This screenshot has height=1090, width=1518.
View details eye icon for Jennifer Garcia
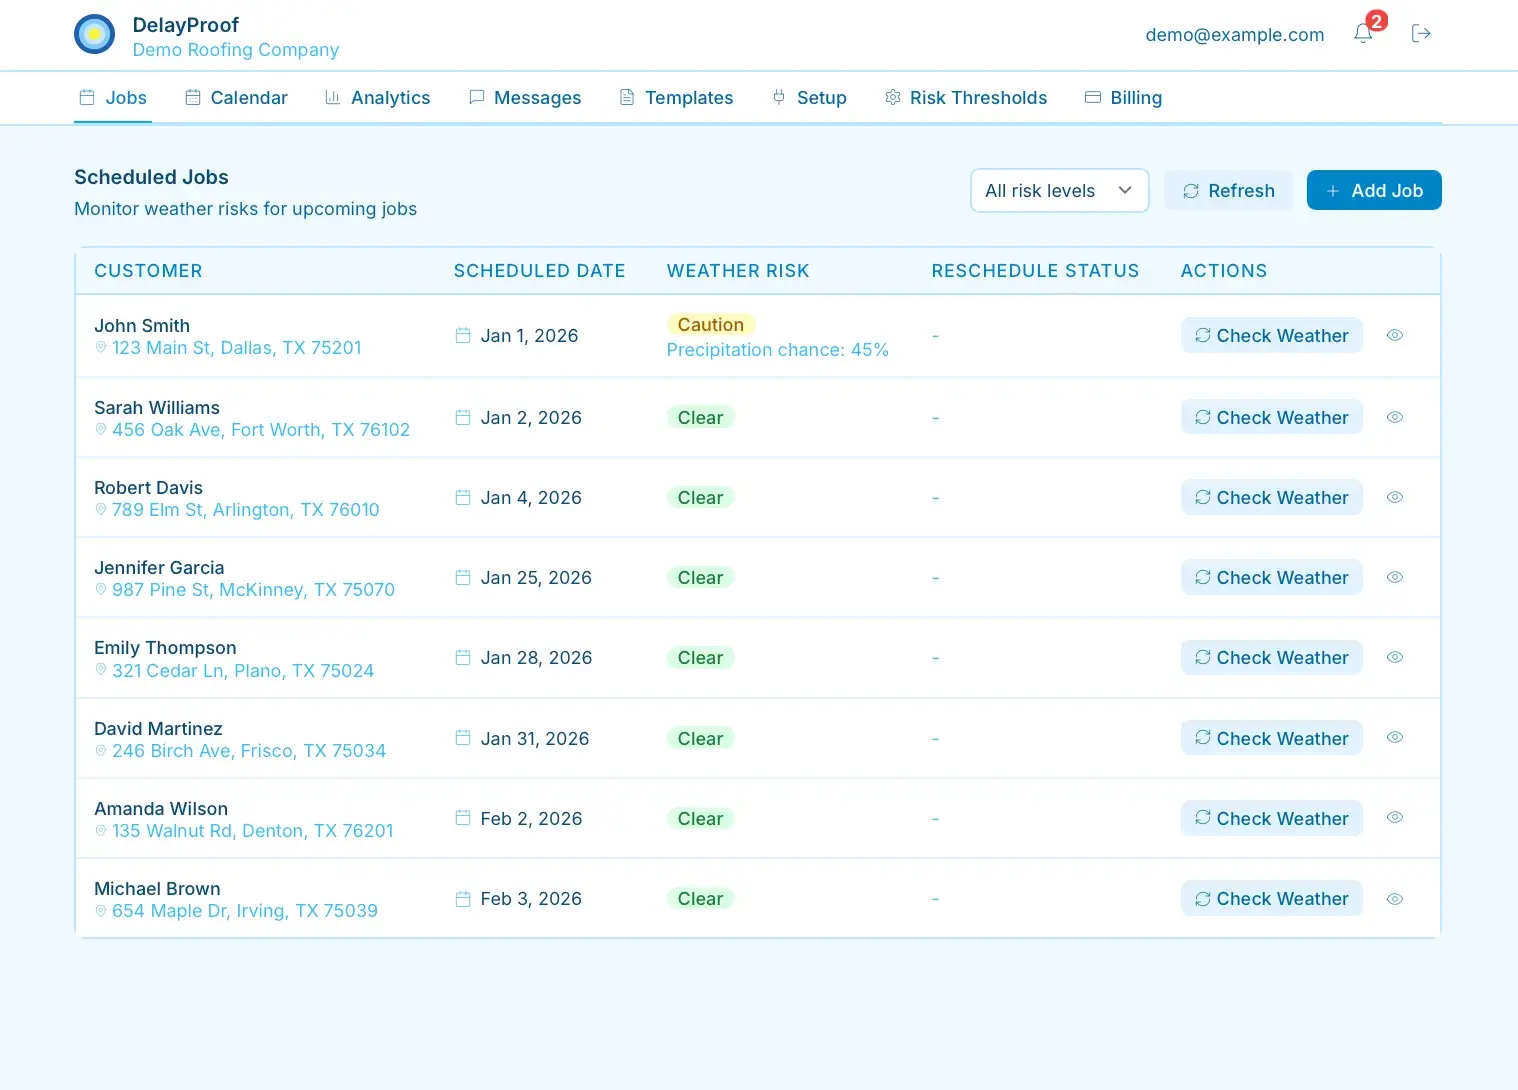(1395, 578)
